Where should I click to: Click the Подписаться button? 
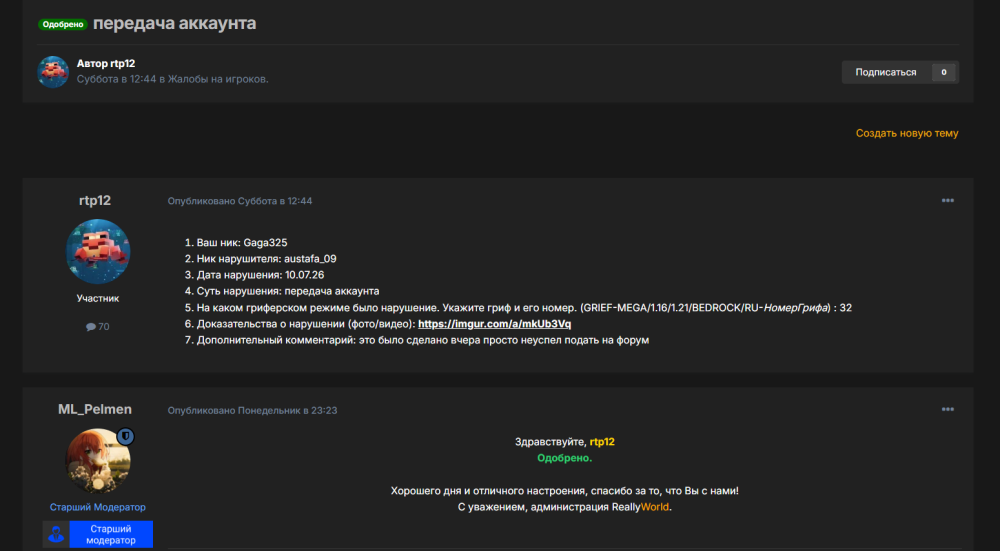pos(886,72)
